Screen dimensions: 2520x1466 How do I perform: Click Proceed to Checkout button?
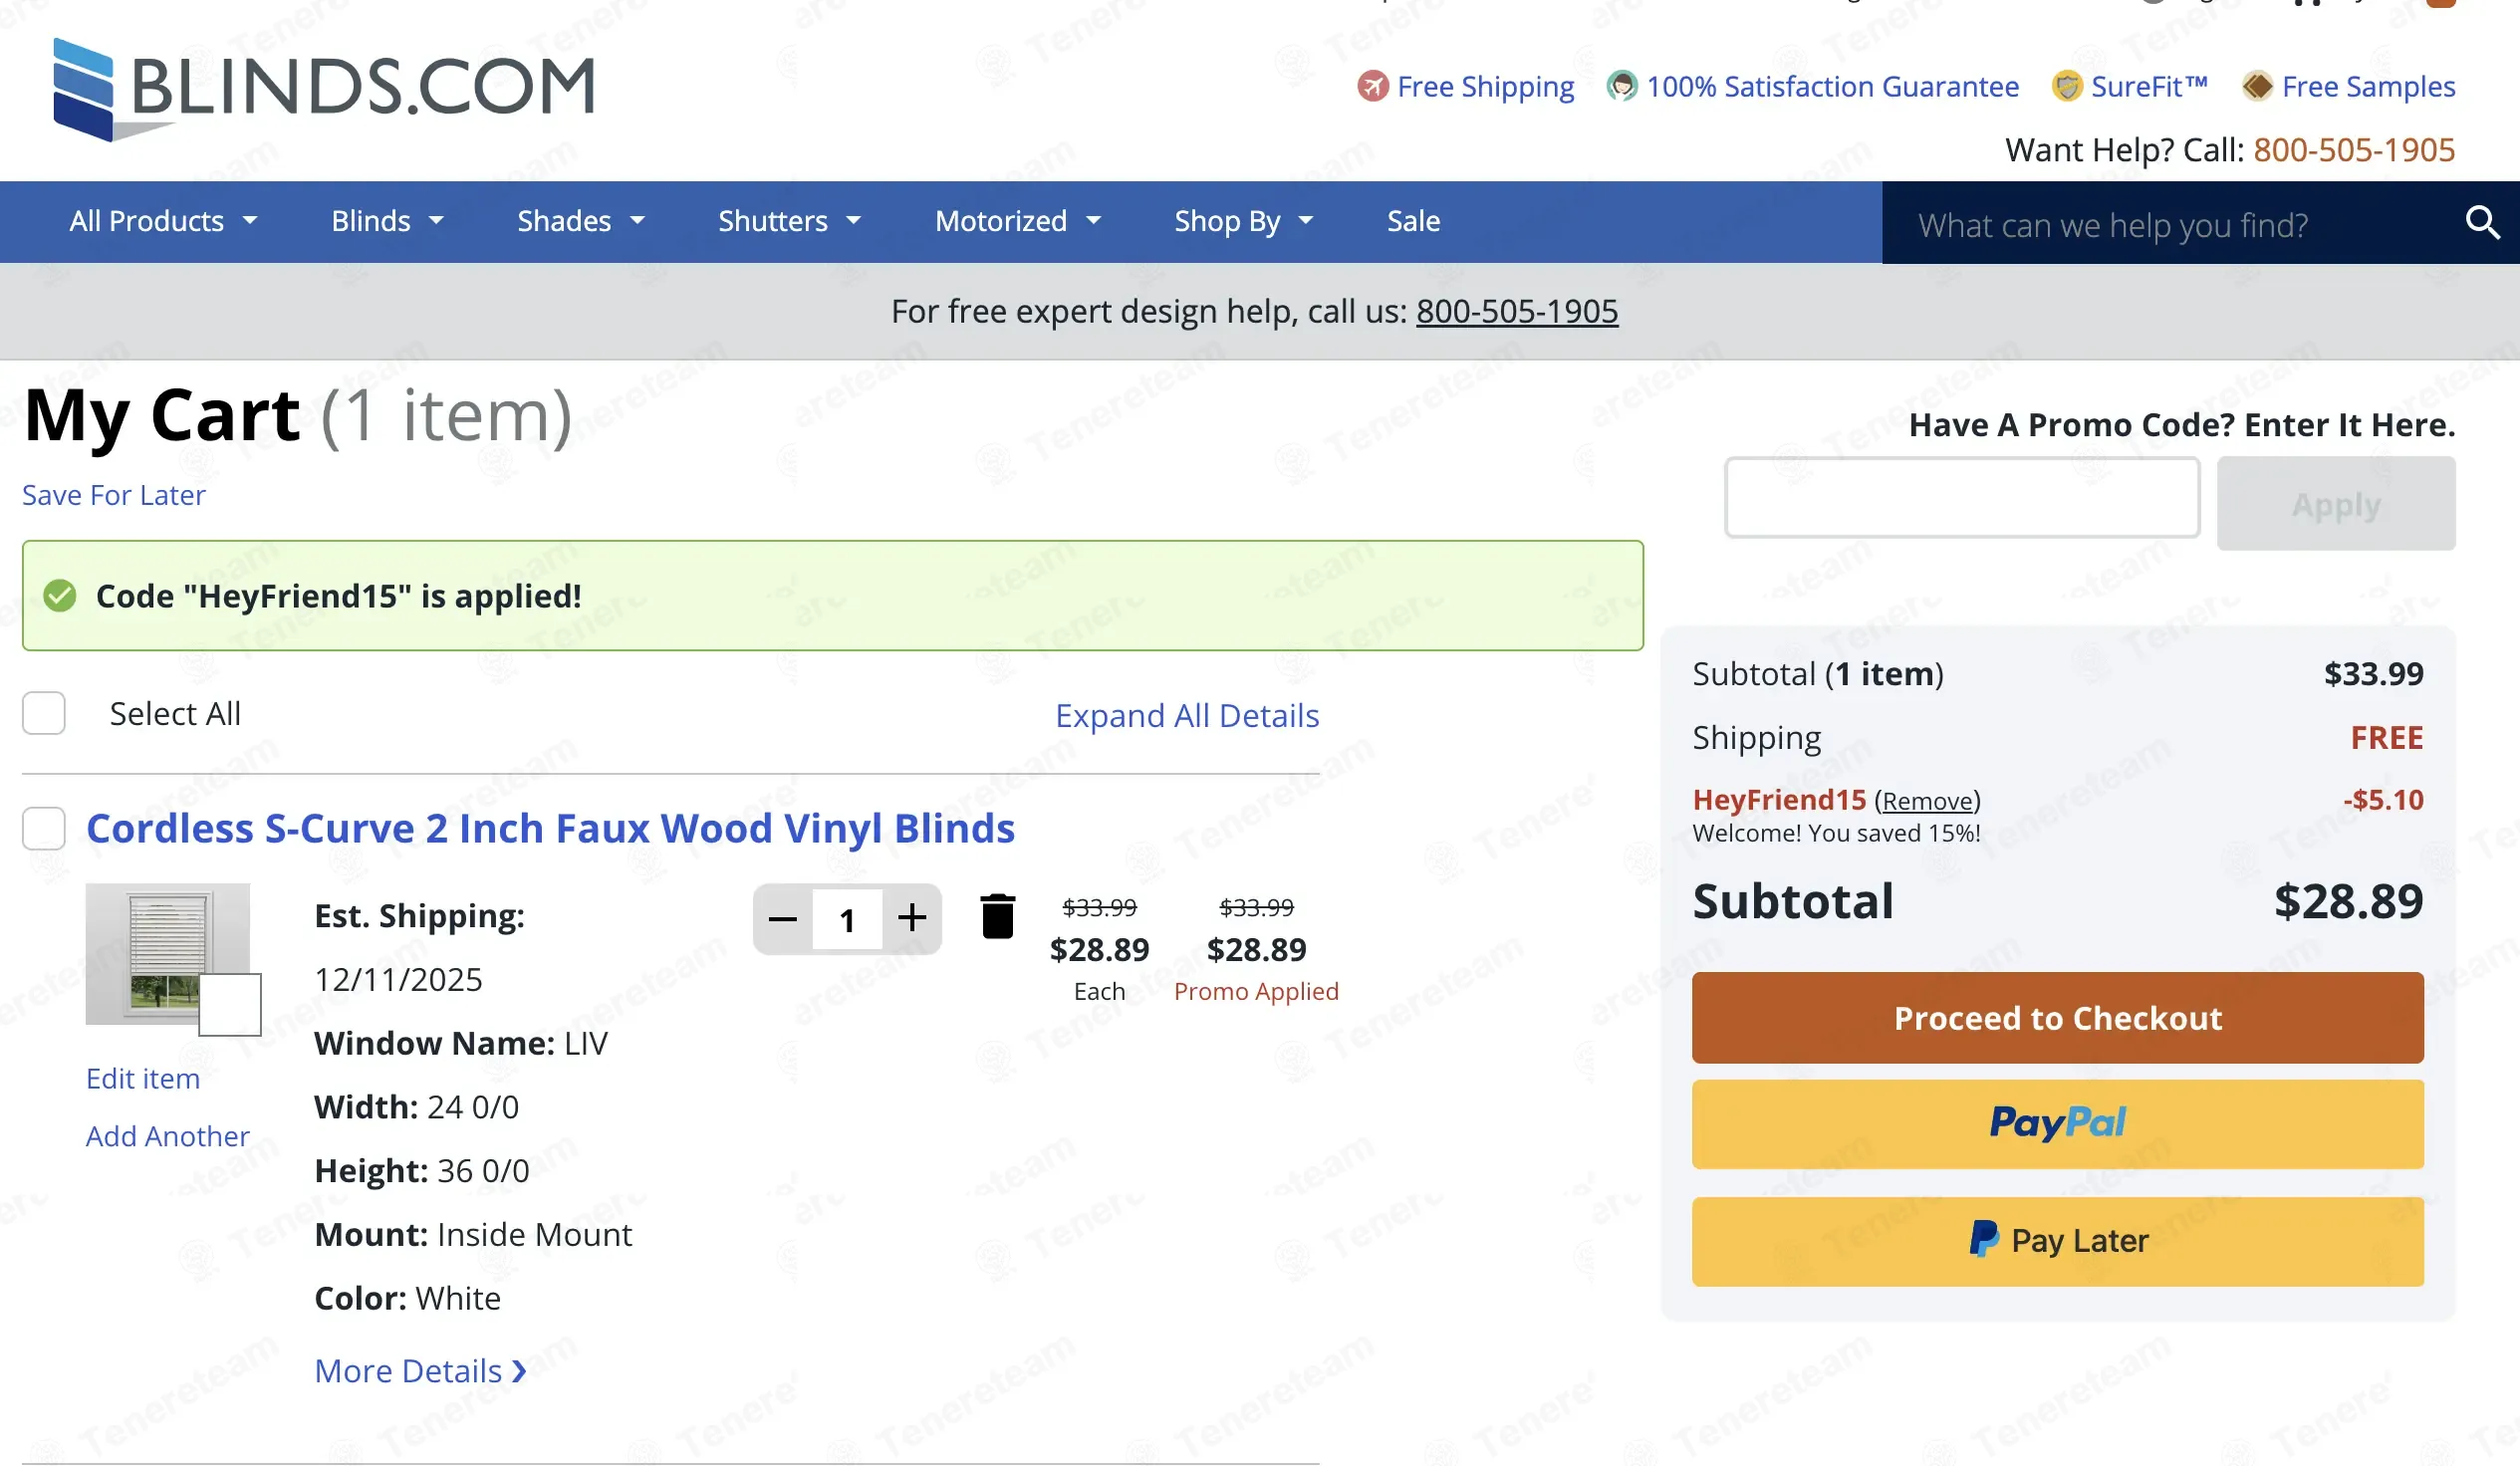(2057, 1017)
